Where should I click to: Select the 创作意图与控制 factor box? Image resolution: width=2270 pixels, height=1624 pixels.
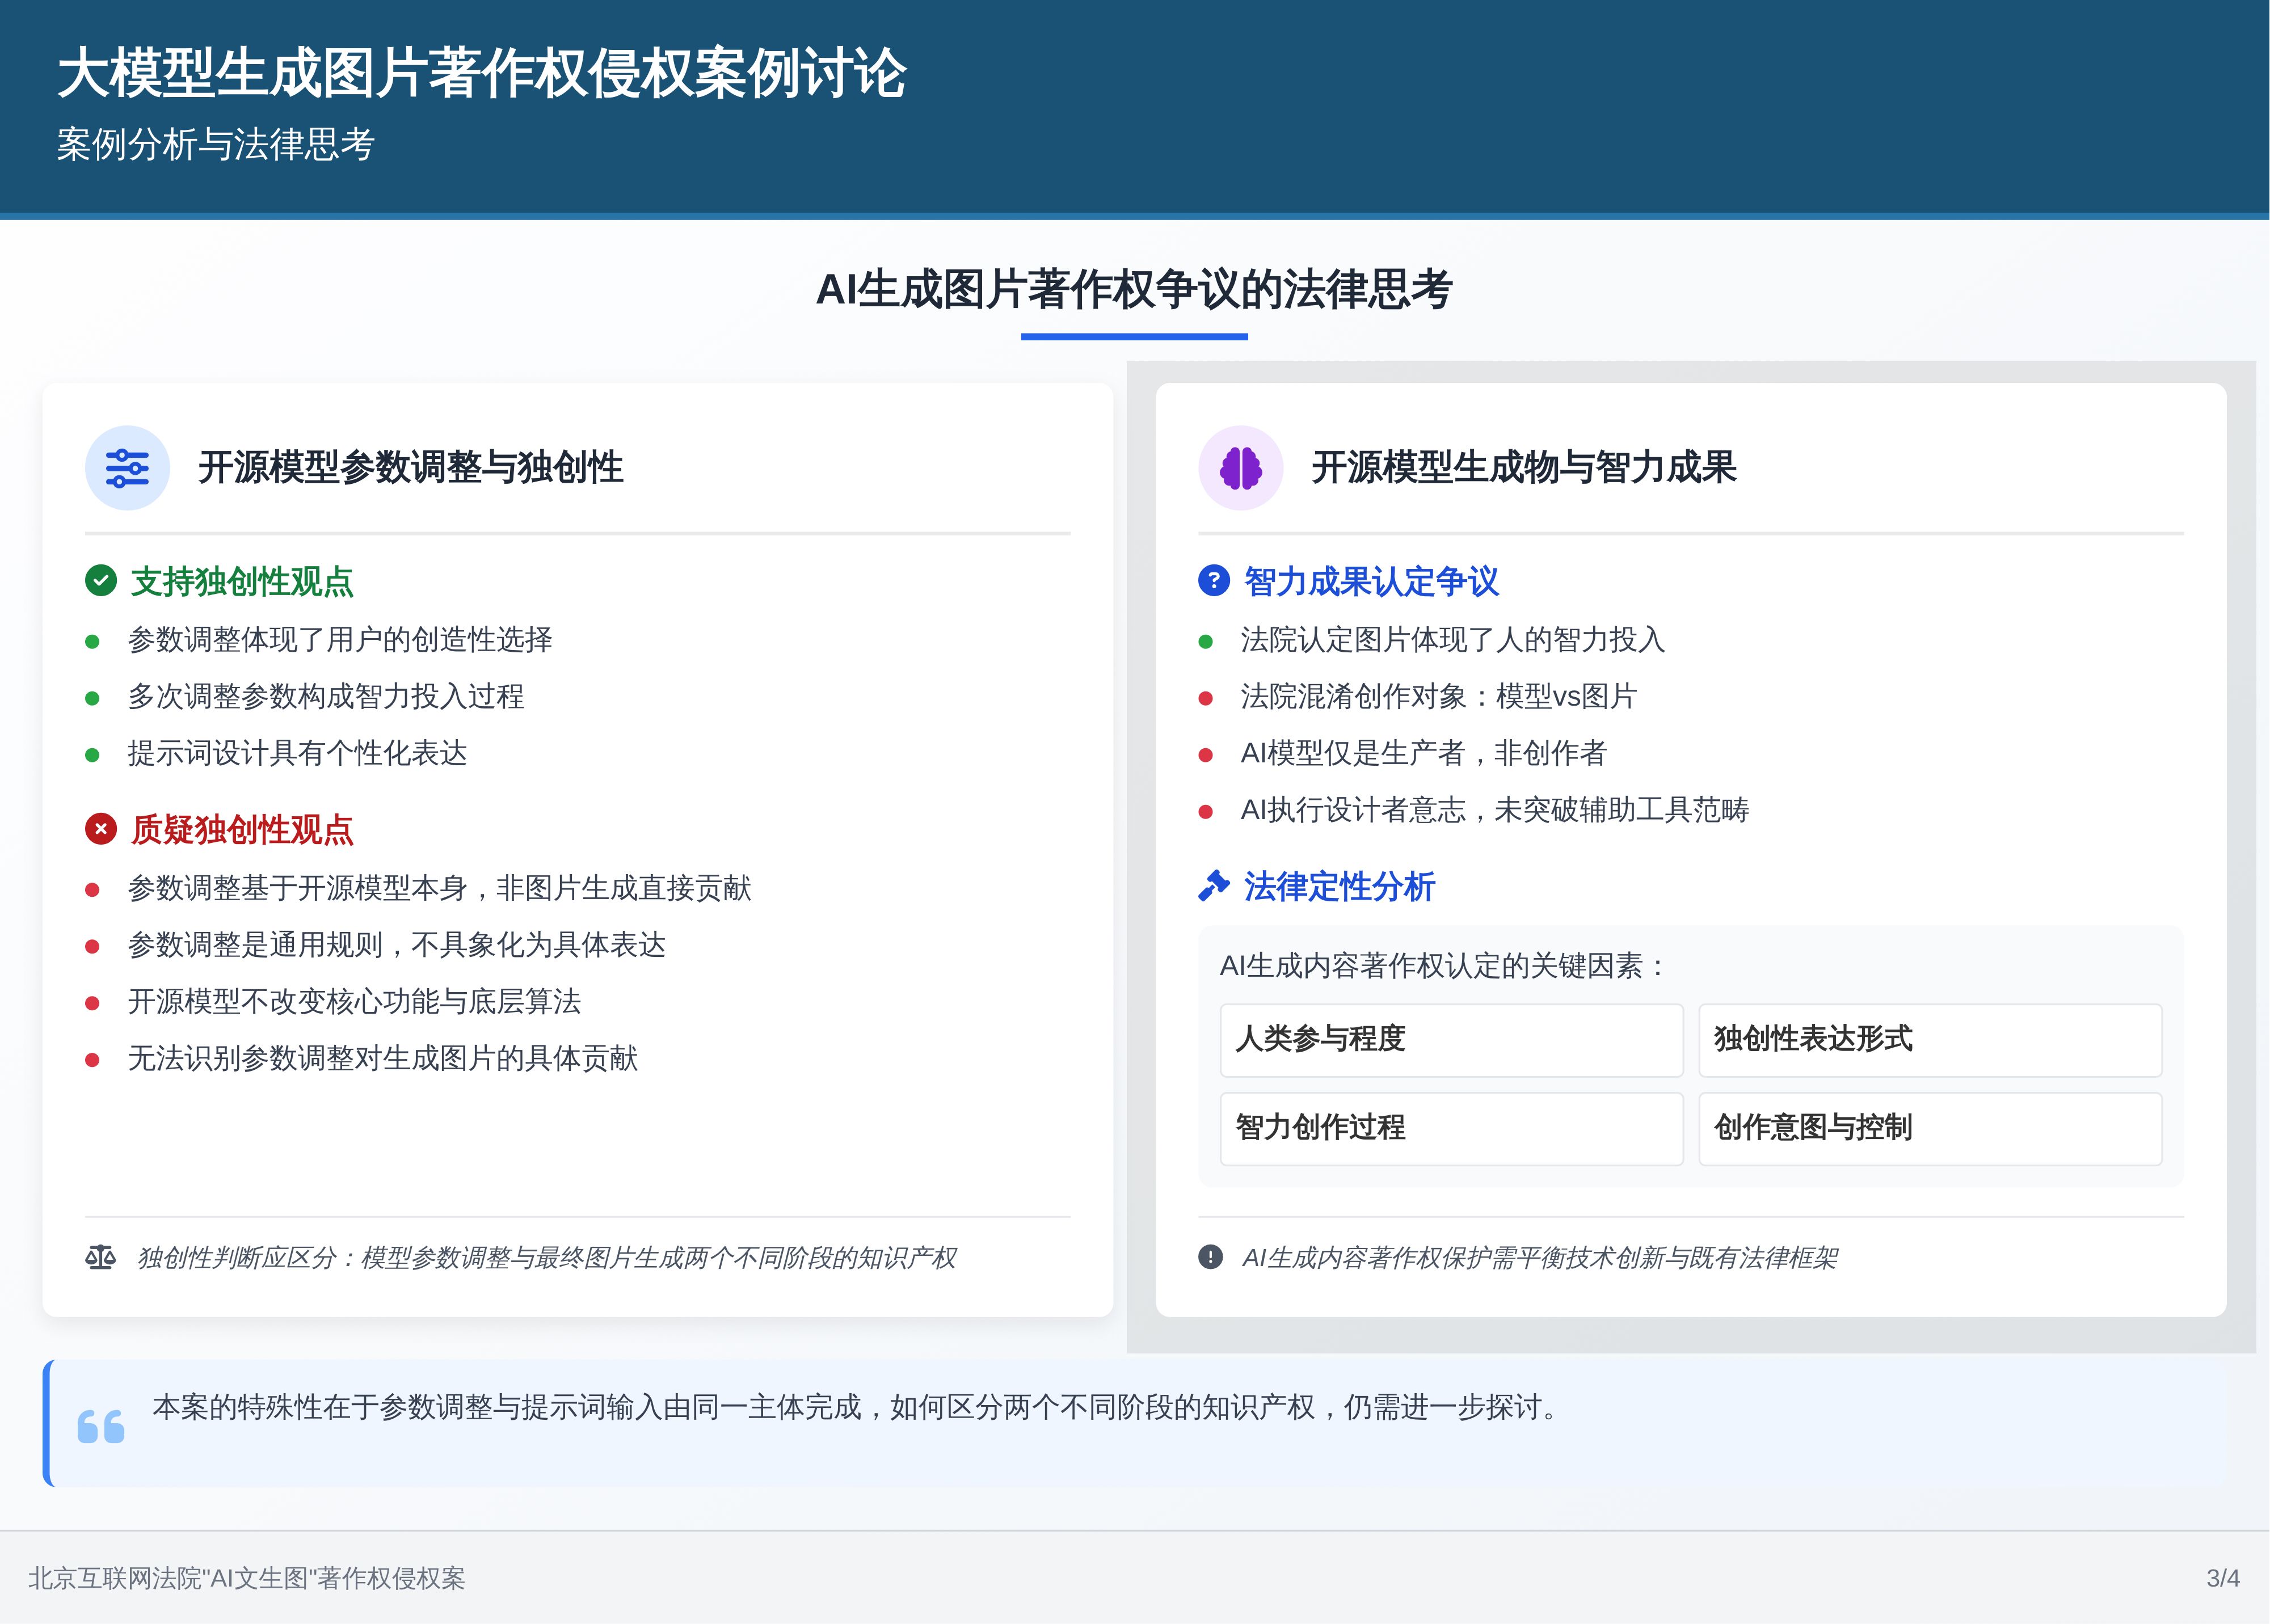click(x=1929, y=1128)
